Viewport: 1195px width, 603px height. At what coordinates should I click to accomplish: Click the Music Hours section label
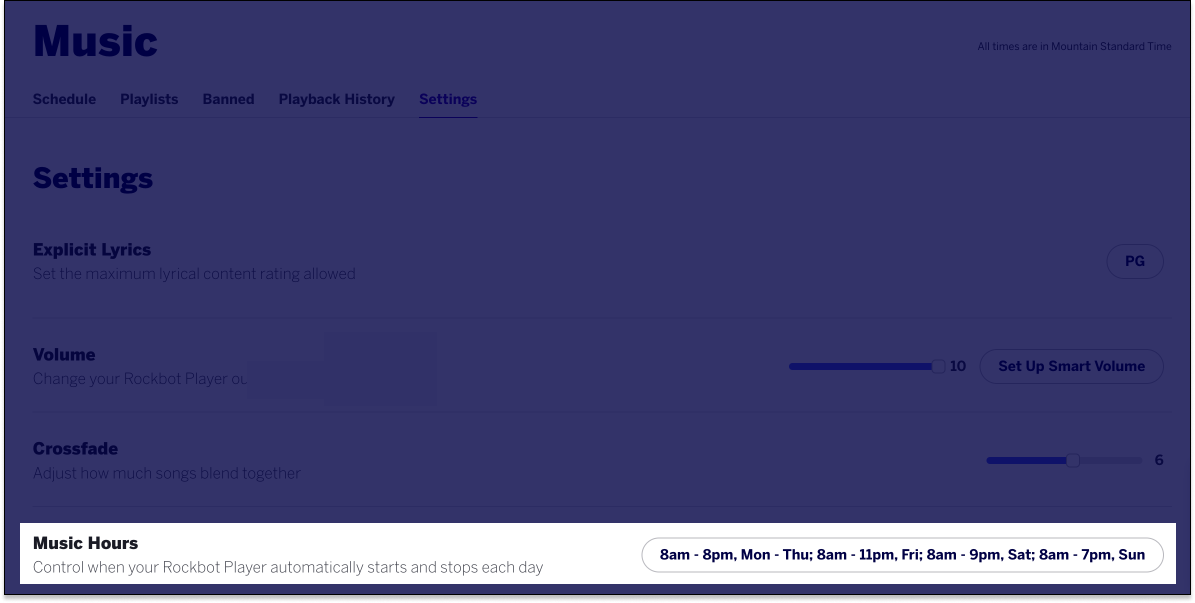[x=86, y=543]
